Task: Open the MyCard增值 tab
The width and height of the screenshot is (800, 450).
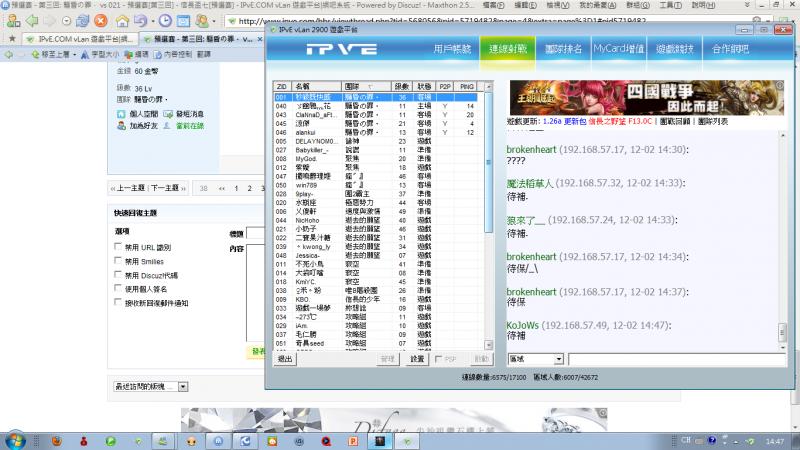Action: (x=619, y=49)
